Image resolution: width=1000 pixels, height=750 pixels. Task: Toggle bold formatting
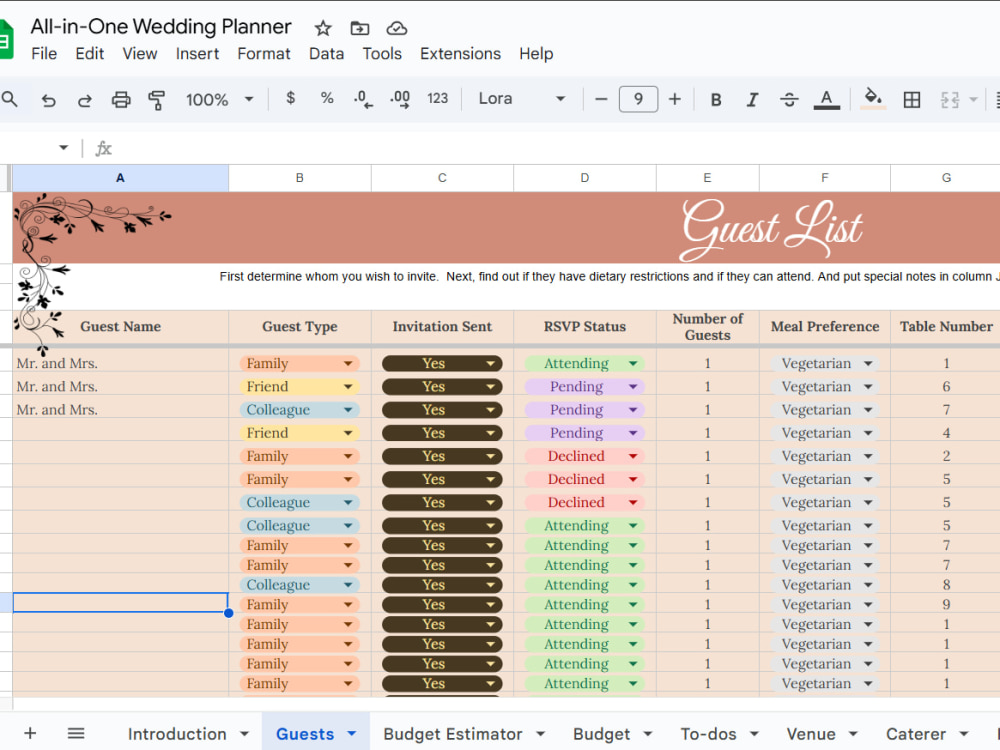716,99
